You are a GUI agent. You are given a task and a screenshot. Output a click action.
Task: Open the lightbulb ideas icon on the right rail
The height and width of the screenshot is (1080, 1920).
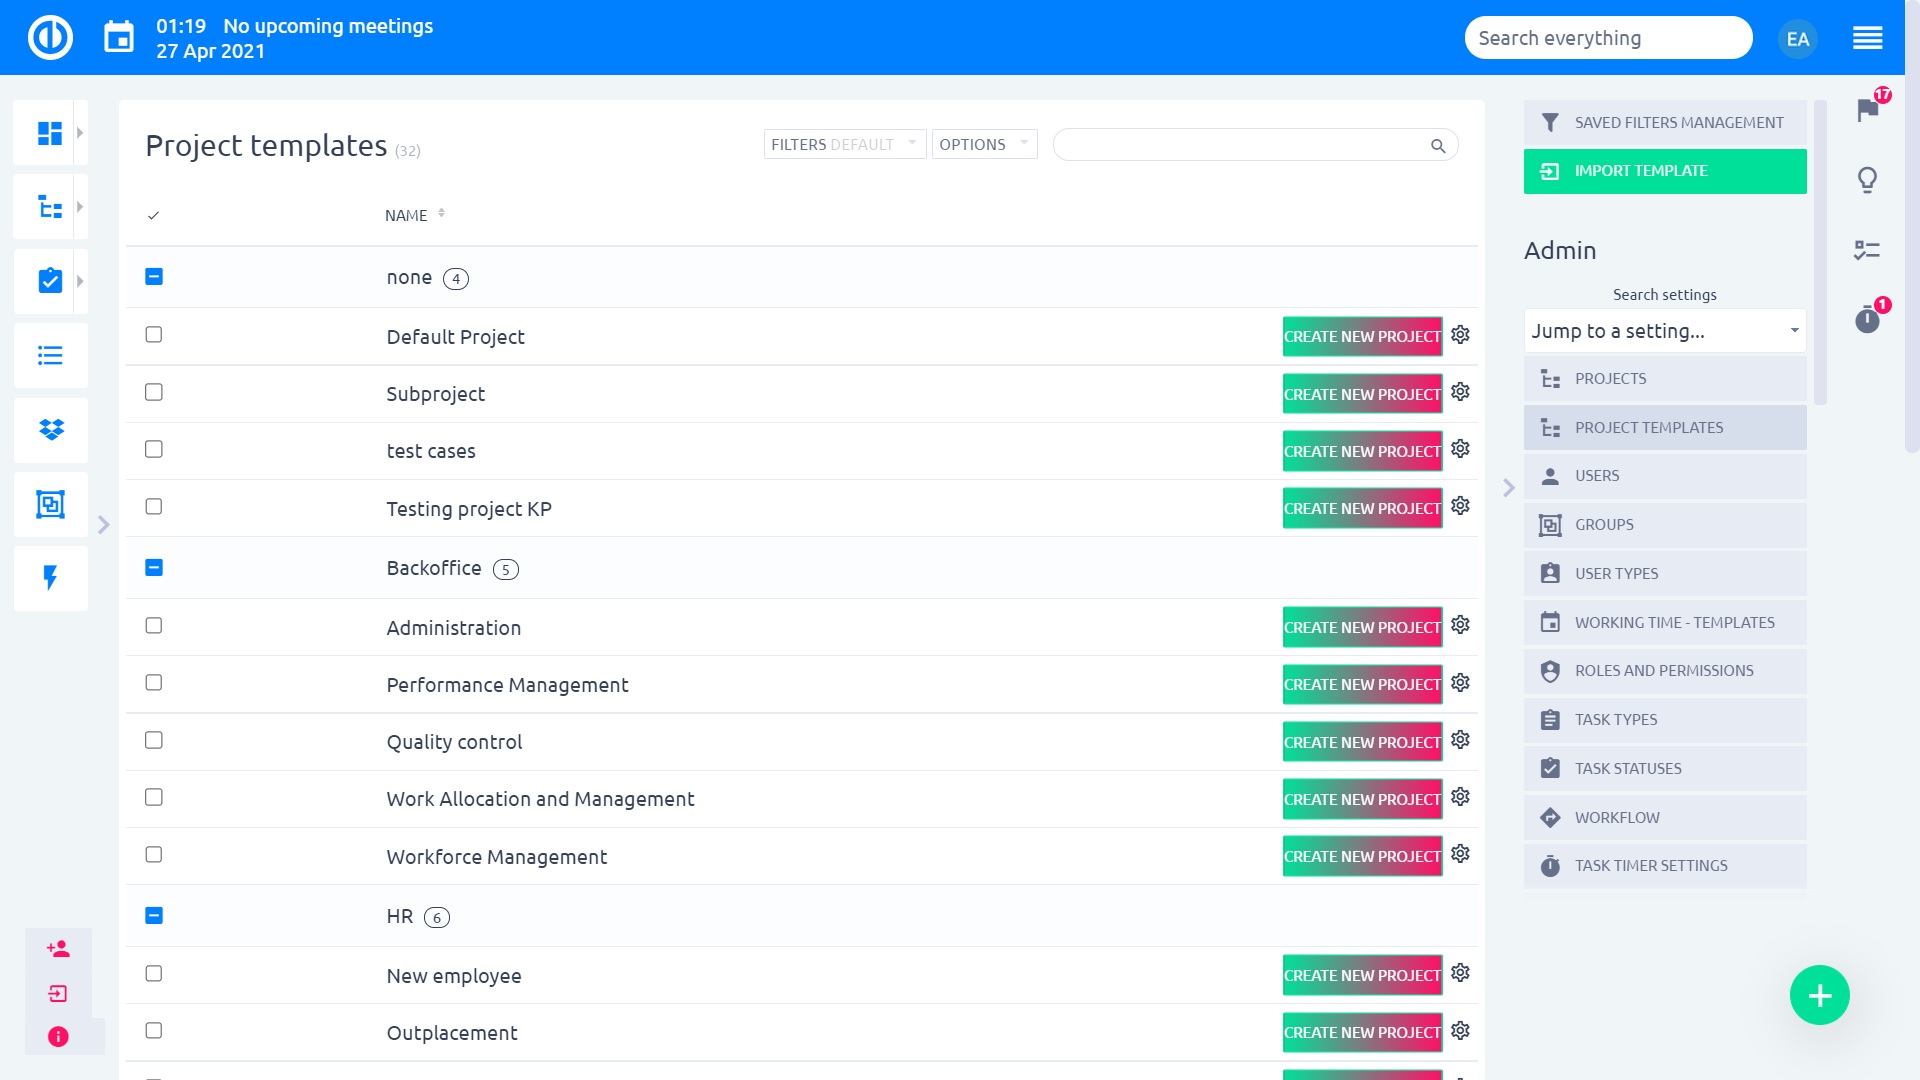point(1866,181)
